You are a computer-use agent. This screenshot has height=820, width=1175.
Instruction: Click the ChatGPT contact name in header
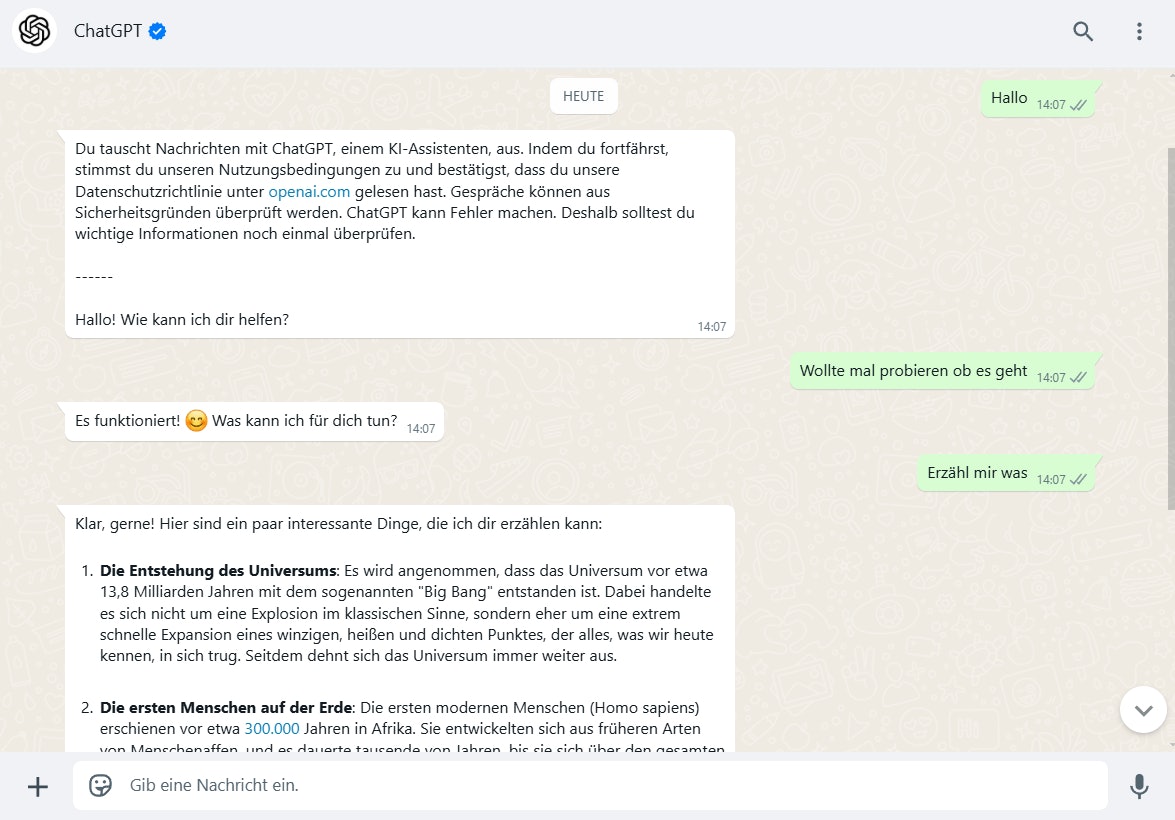coord(107,31)
